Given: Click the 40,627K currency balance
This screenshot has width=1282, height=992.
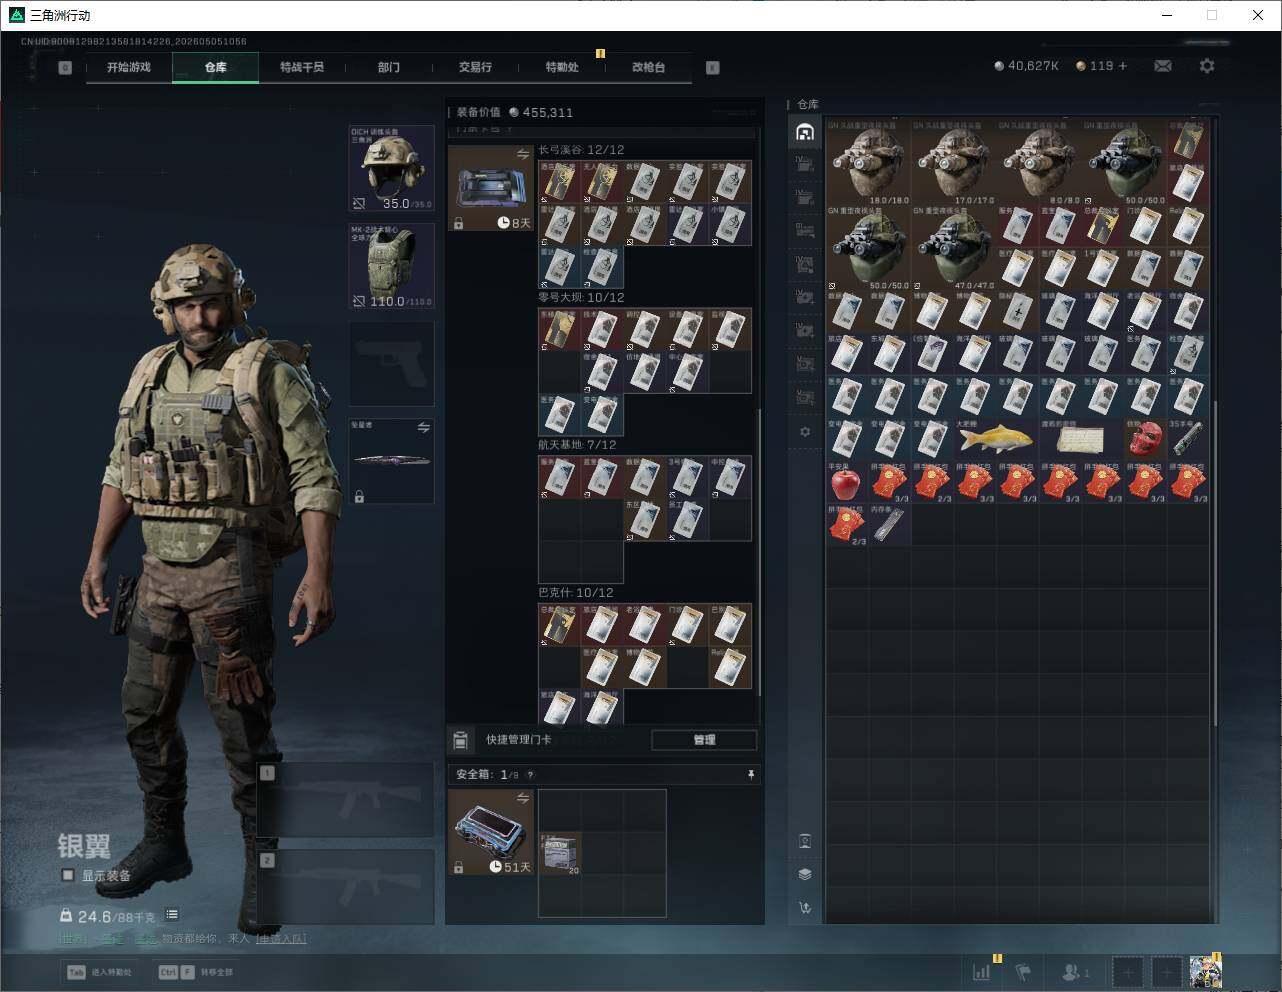Looking at the screenshot, I should coord(1026,66).
